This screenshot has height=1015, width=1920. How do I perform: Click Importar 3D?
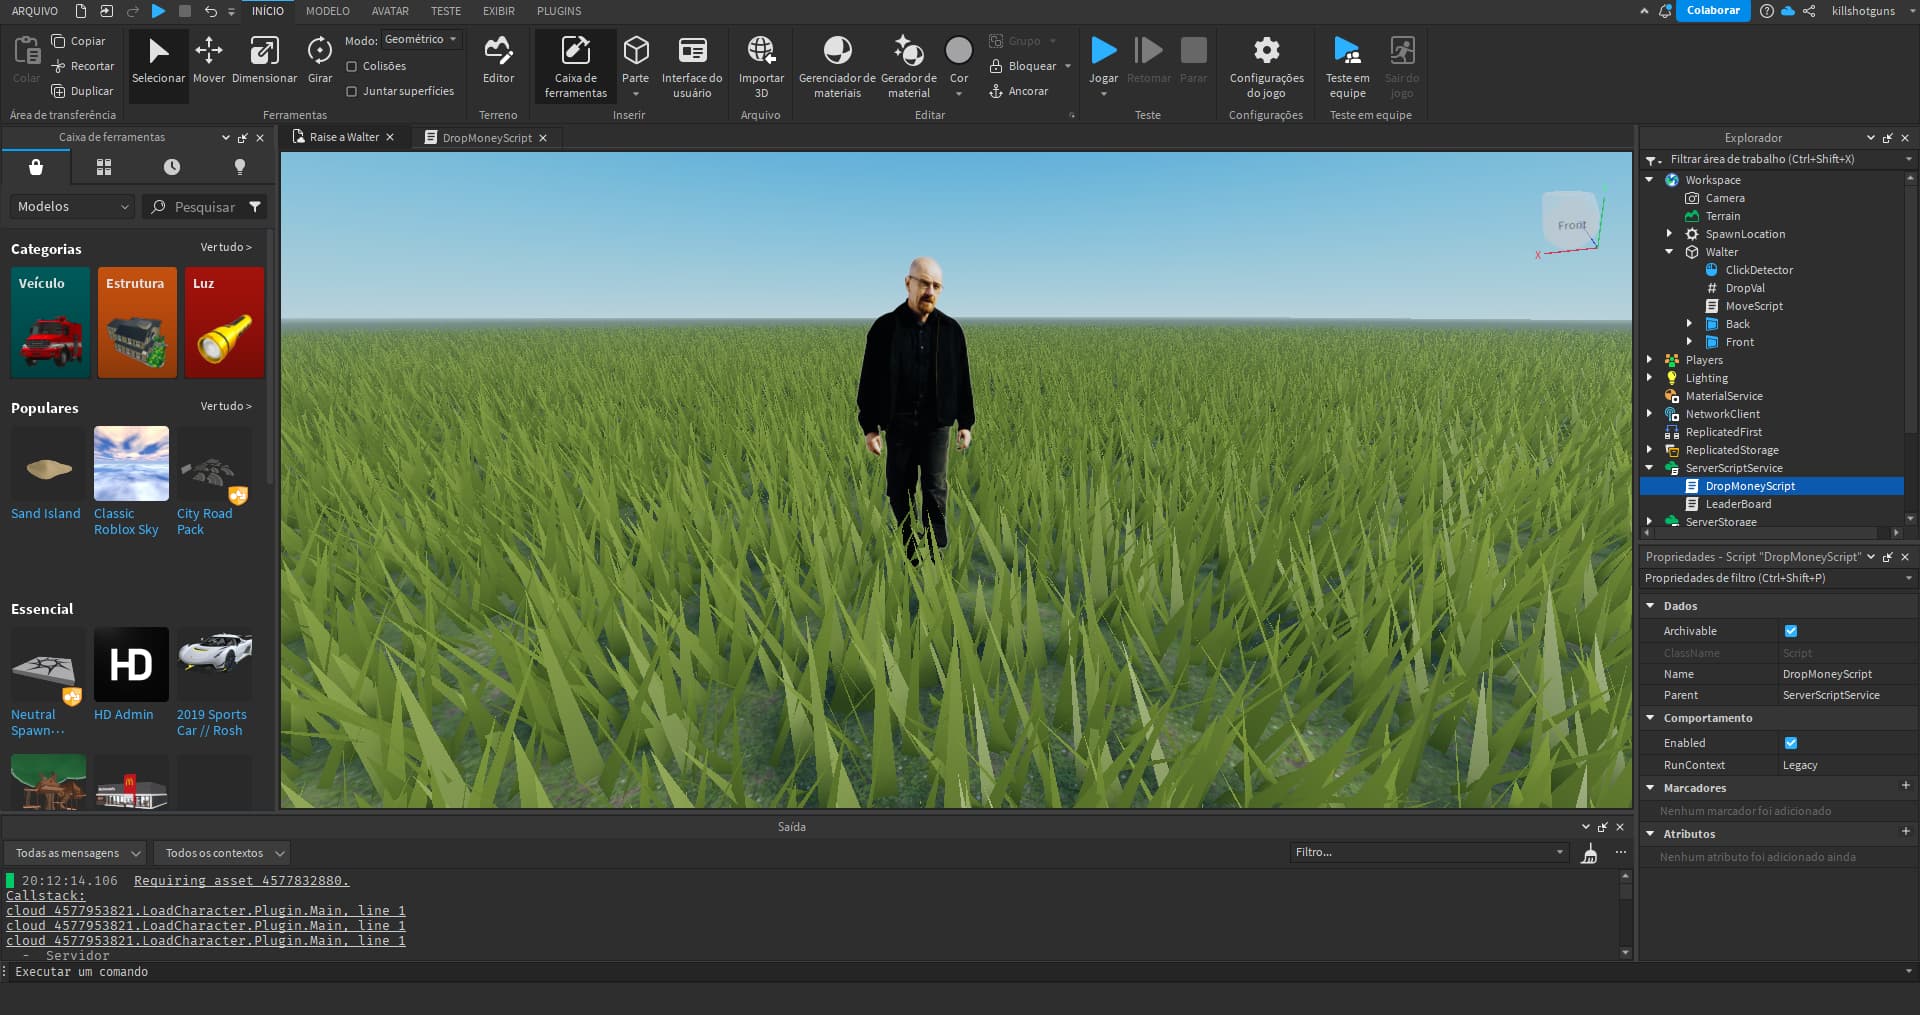pyautogui.click(x=761, y=66)
